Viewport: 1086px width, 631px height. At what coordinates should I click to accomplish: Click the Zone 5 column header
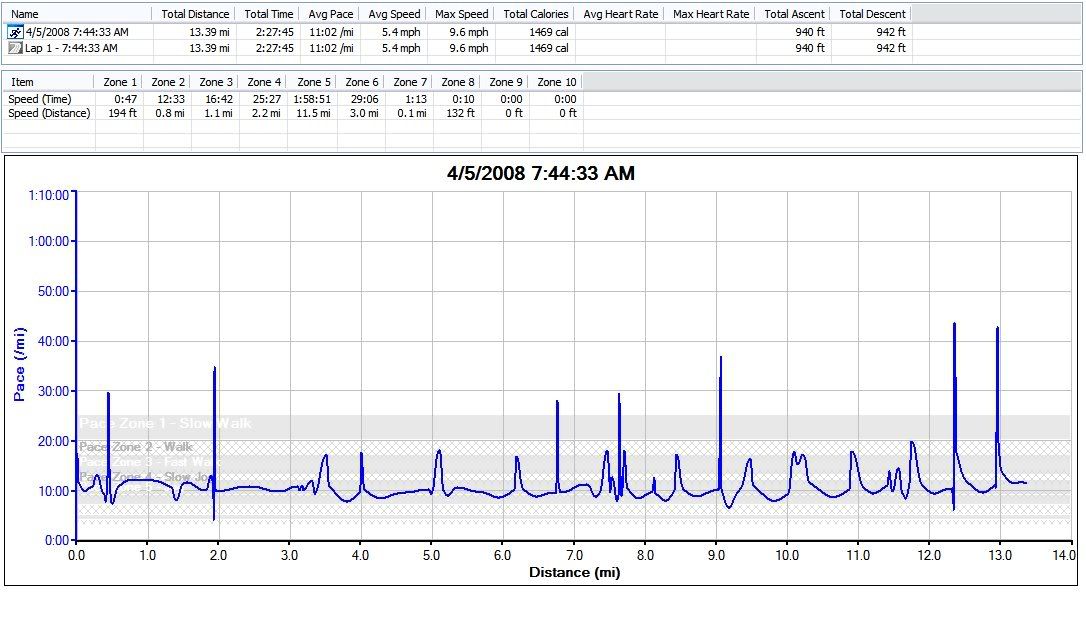[x=314, y=82]
